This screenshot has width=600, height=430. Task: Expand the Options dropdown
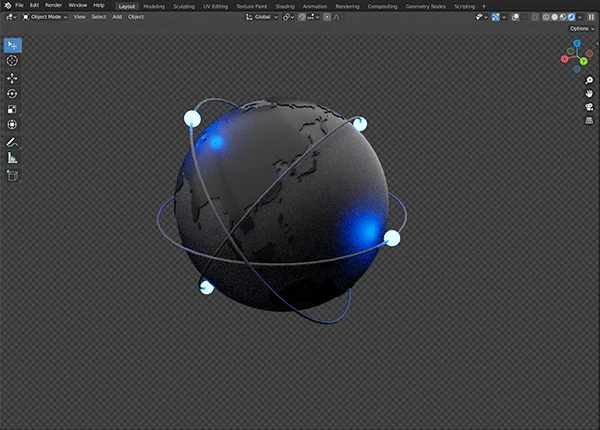coord(582,29)
